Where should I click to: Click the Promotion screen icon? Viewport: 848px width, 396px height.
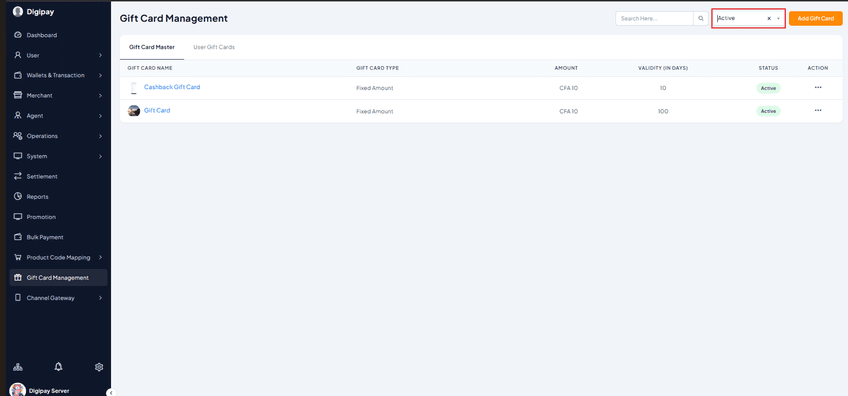pos(18,217)
